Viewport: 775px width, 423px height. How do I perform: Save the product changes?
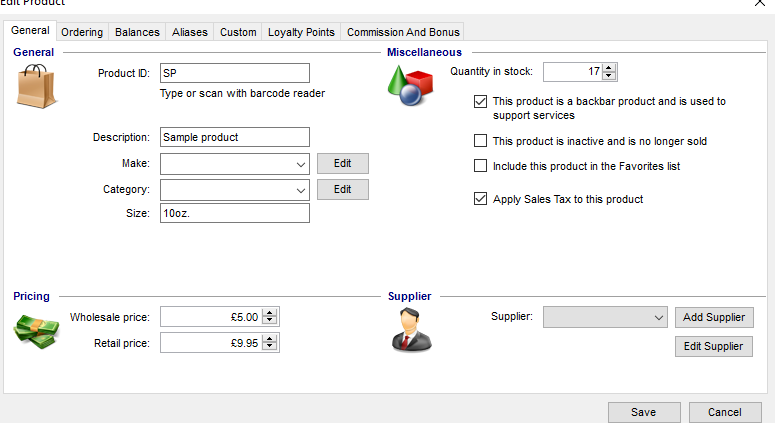tap(644, 412)
